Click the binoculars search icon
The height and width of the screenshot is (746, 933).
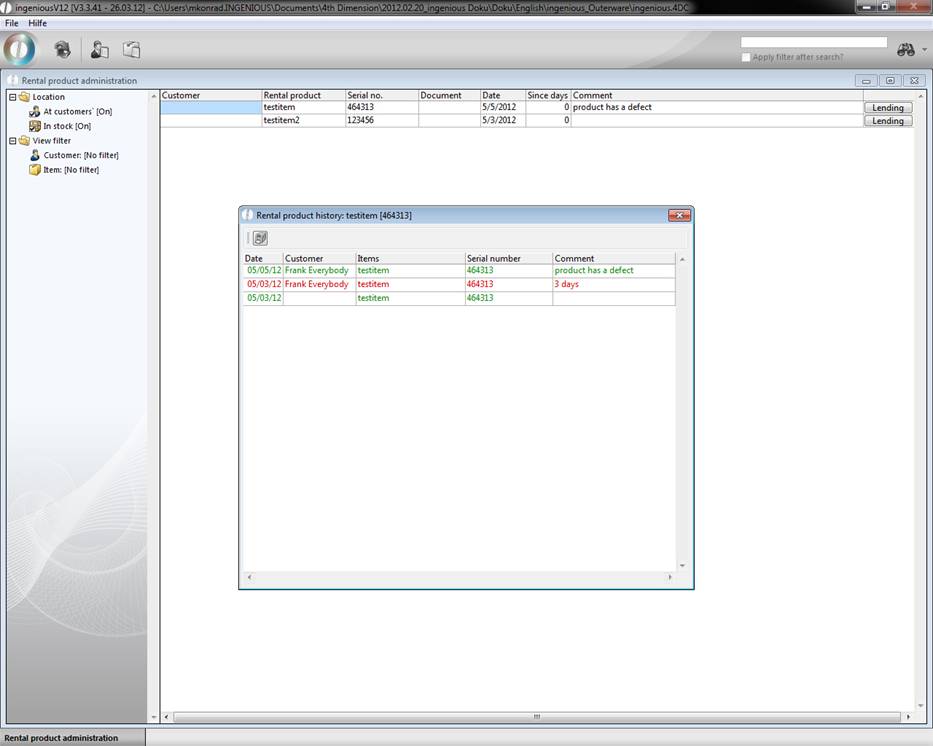(906, 49)
